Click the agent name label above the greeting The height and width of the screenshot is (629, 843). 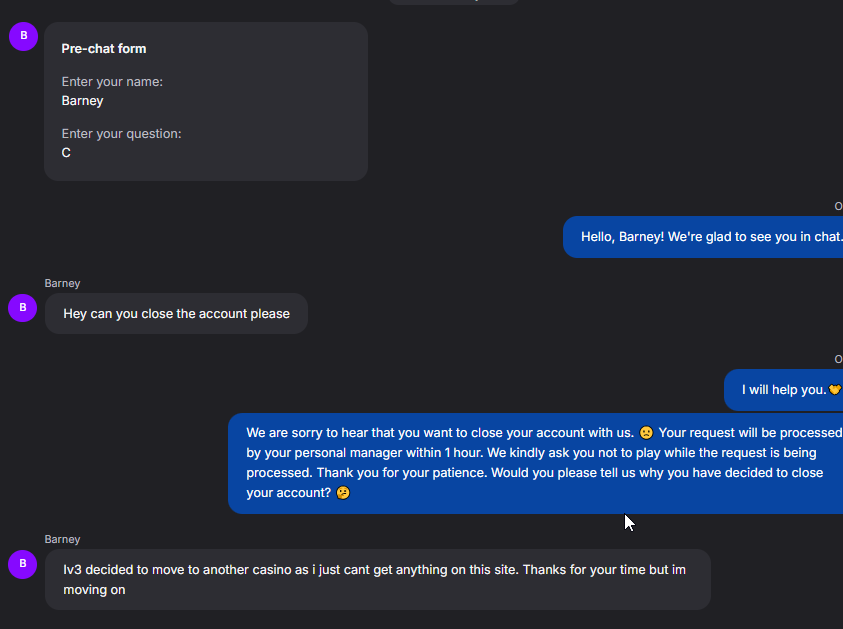pos(838,206)
